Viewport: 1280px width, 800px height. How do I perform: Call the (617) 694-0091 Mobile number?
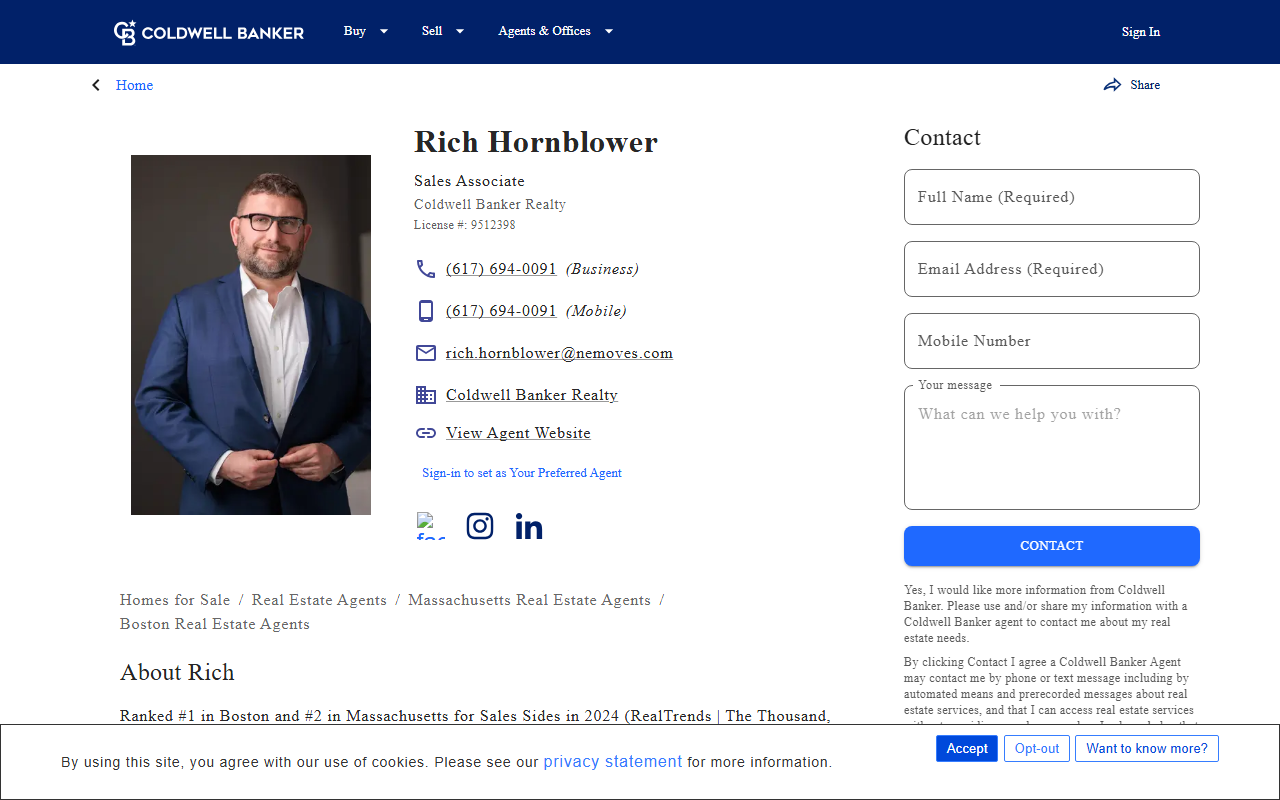pos(501,311)
